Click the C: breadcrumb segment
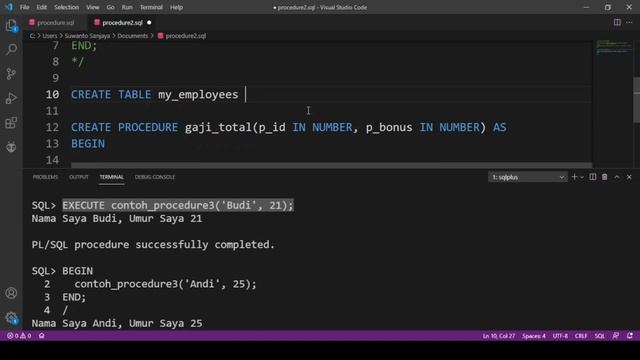The height and width of the screenshot is (360, 640). [x=32, y=36]
